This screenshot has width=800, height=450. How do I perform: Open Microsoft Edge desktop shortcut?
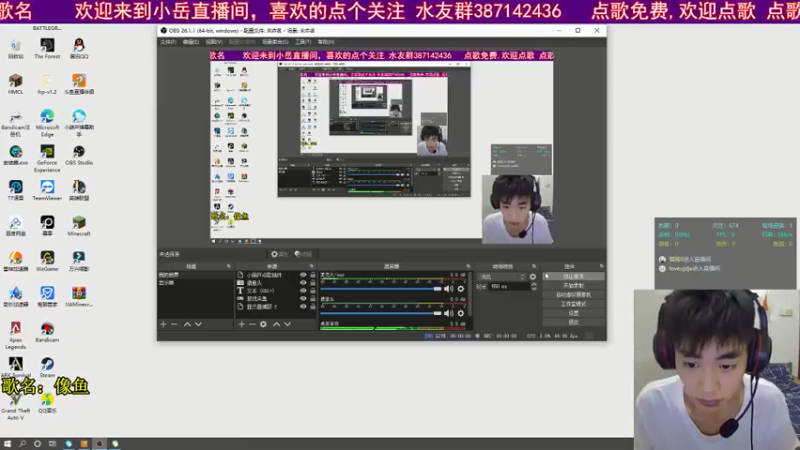click(47, 123)
